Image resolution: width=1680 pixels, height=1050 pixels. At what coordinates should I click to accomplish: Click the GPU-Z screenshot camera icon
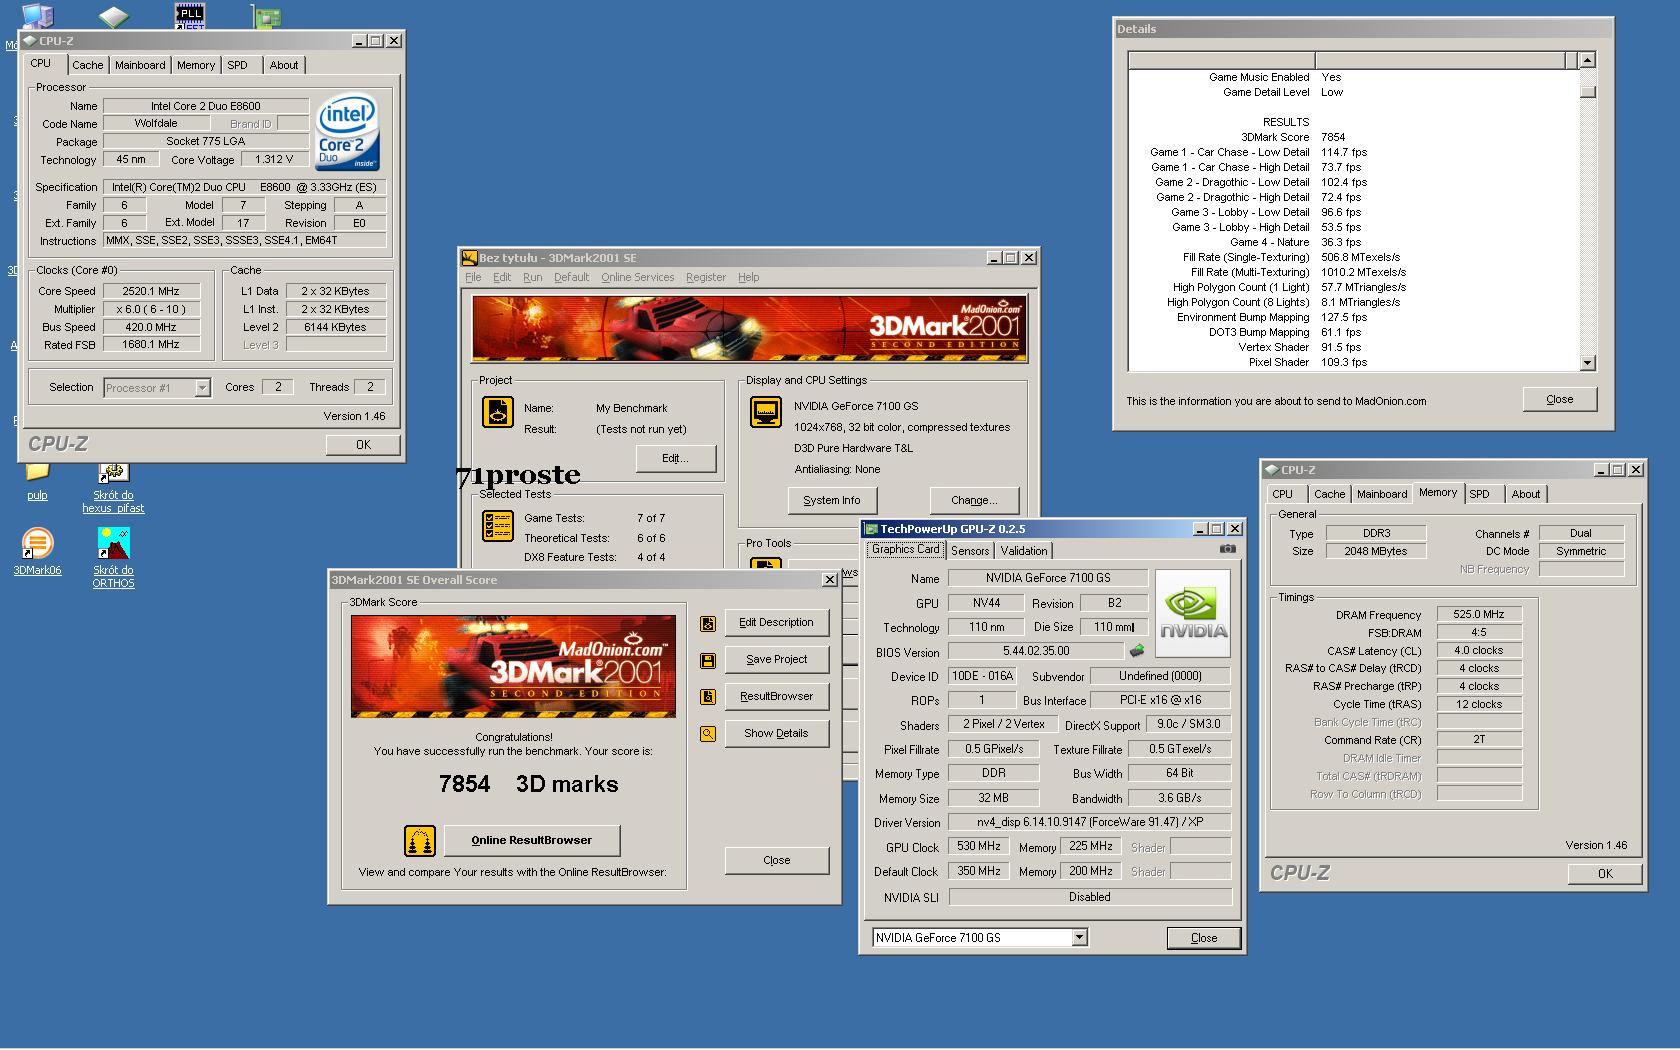pyautogui.click(x=1228, y=549)
